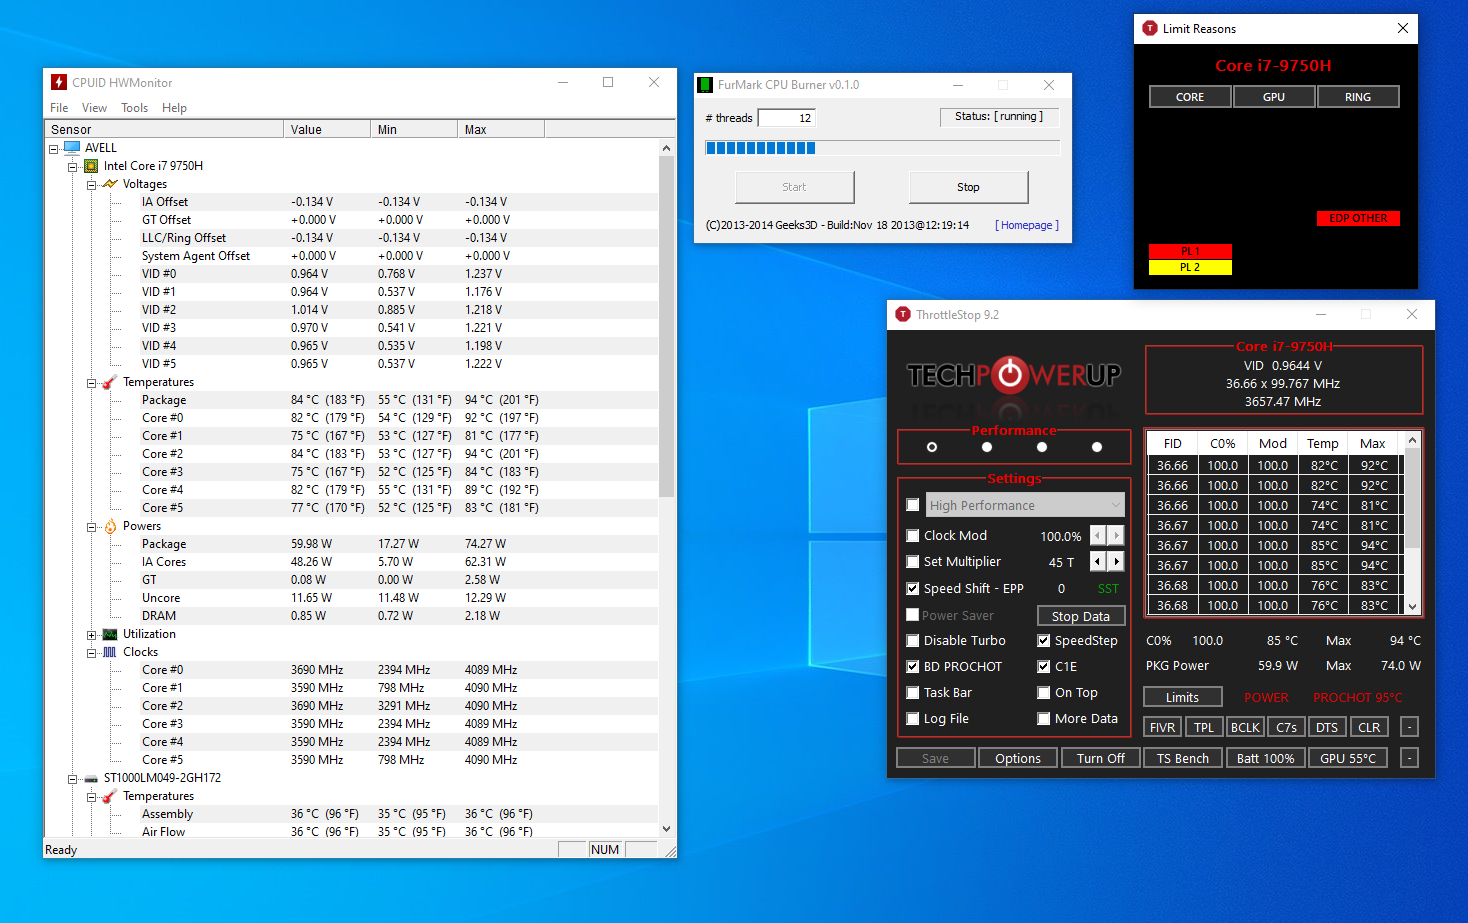Image resolution: width=1468 pixels, height=923 pixels.
Task: Collapse the Powers section
Action: 91,526
